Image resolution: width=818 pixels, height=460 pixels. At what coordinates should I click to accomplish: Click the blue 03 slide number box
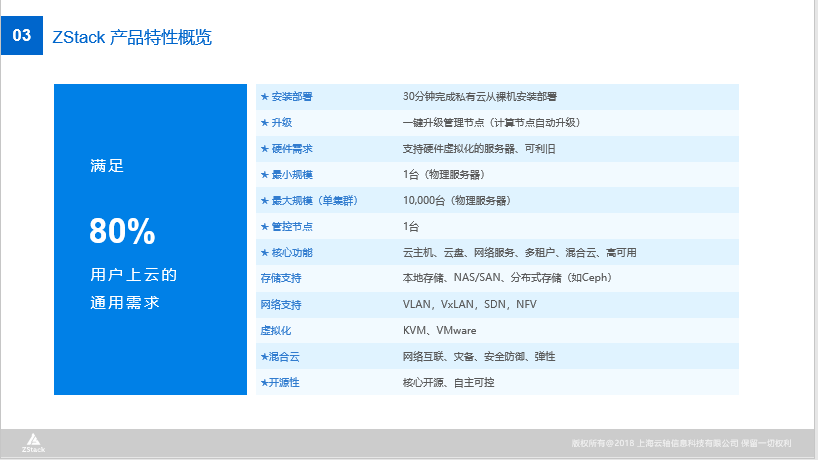pos(22,35)
